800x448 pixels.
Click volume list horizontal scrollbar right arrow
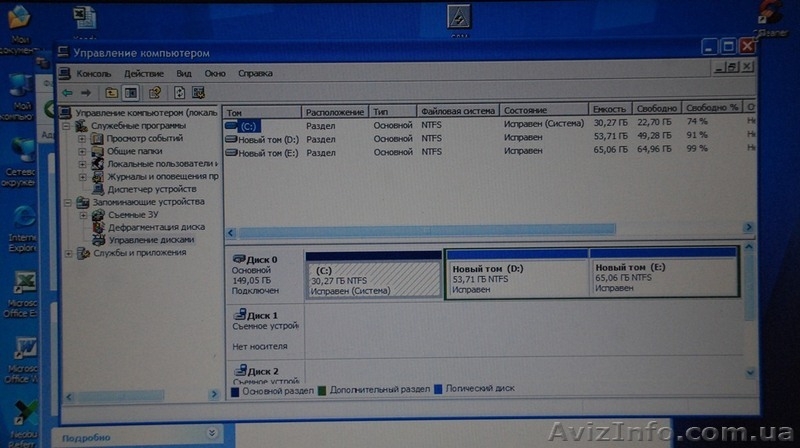pyautogui.click(x=748, y=227)
